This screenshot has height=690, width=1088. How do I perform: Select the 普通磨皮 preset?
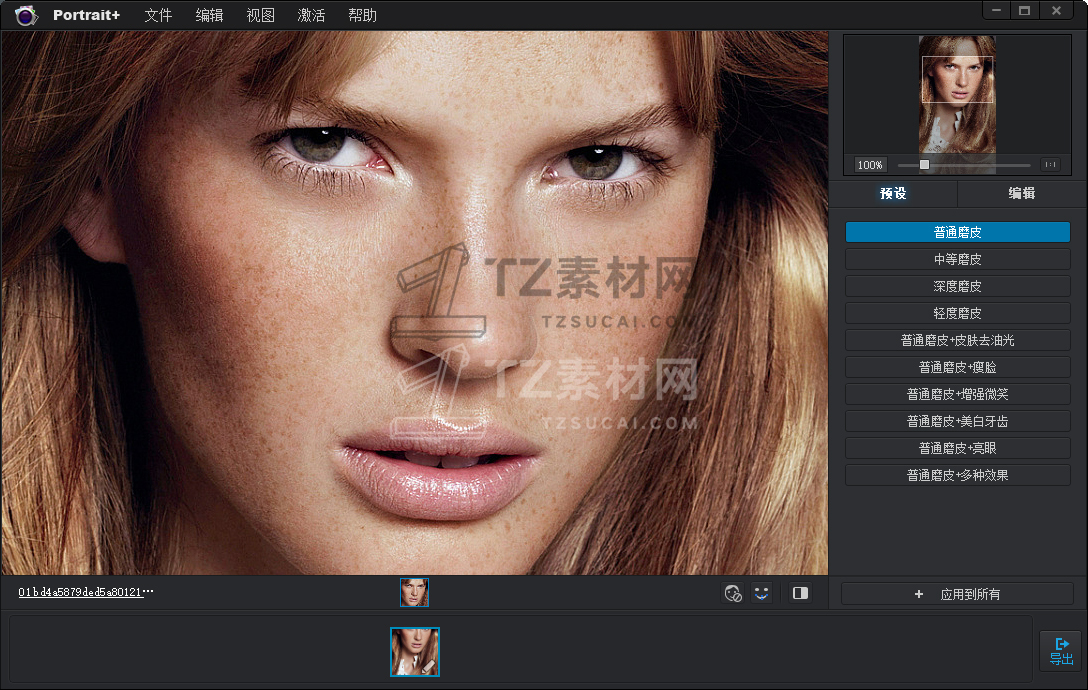tap(958, 232)
